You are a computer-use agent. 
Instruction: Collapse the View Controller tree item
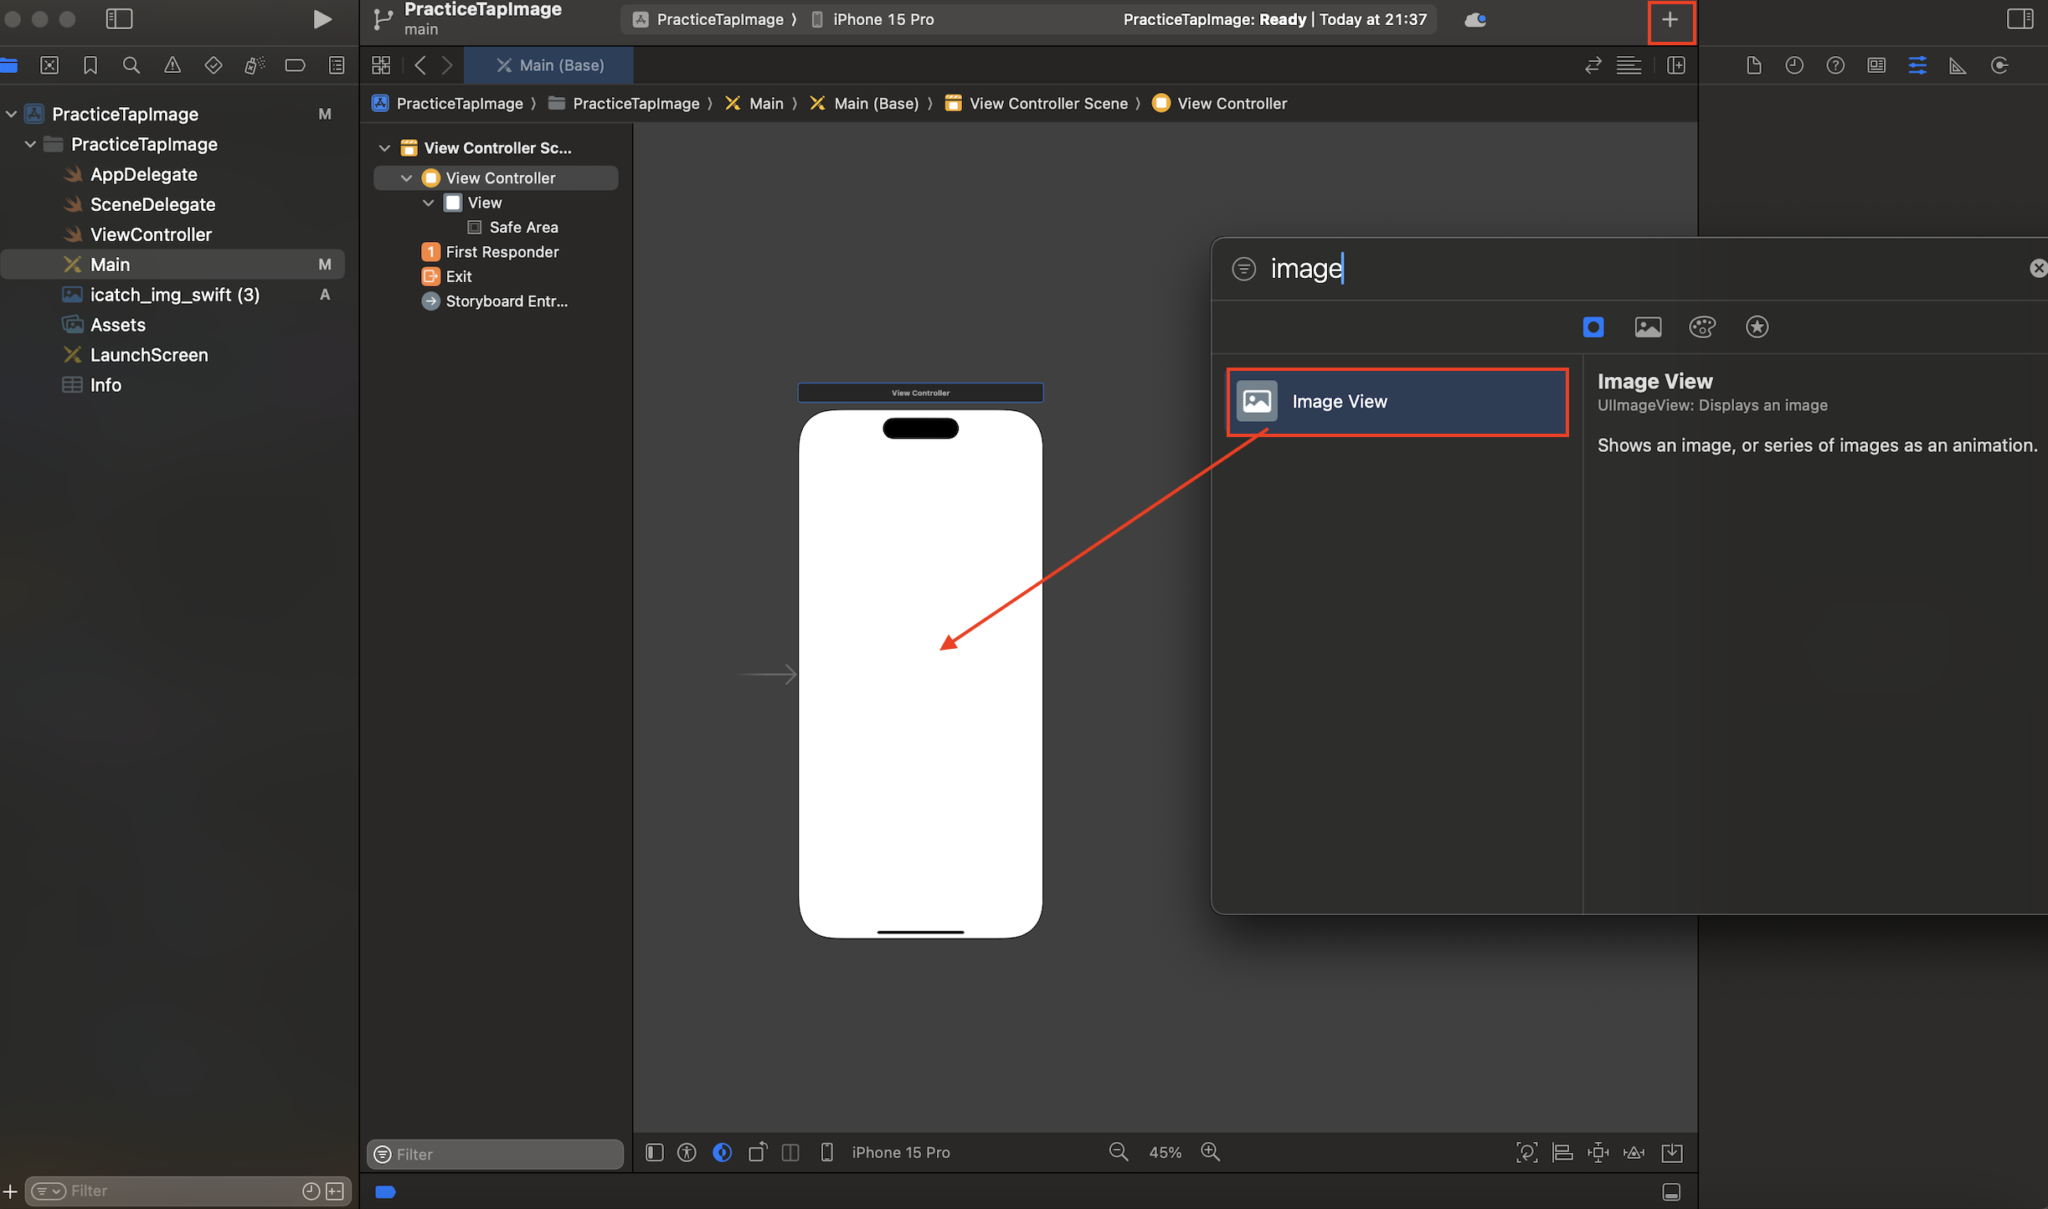tap(406, 177)
